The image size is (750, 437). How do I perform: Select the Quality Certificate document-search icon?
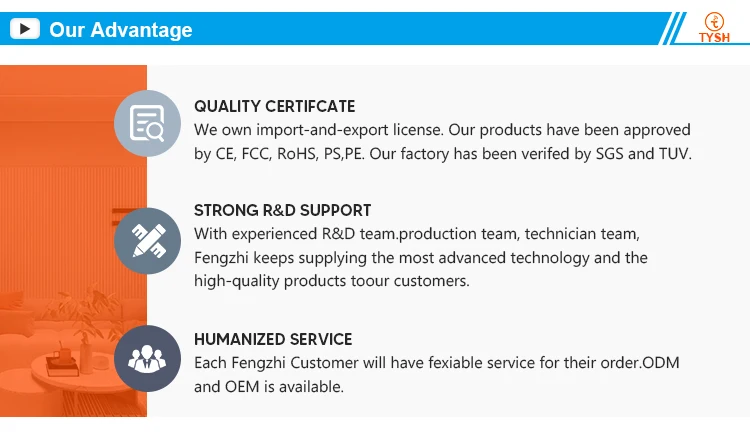147,123
